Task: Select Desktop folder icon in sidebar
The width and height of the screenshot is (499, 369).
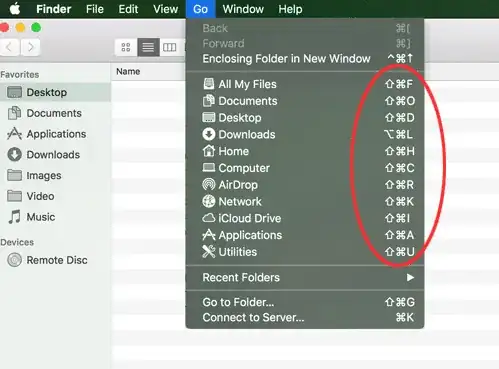Action: [x=14, y=92]
